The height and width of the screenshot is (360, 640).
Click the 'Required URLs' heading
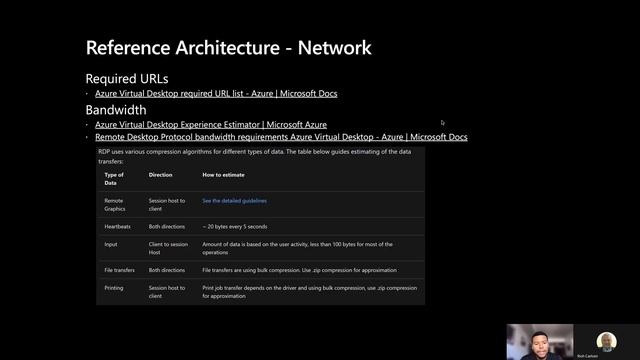[127, 78]
